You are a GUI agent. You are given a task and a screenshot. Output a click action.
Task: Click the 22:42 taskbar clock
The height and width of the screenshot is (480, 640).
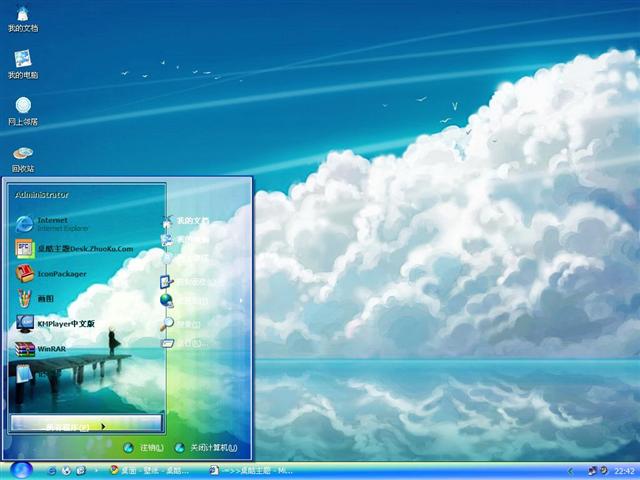(624, 471)
